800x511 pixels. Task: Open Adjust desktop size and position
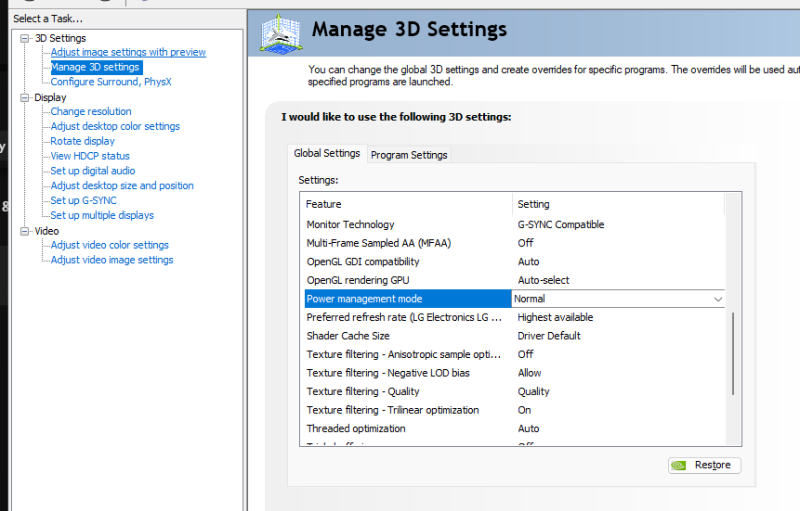(122, 186)
